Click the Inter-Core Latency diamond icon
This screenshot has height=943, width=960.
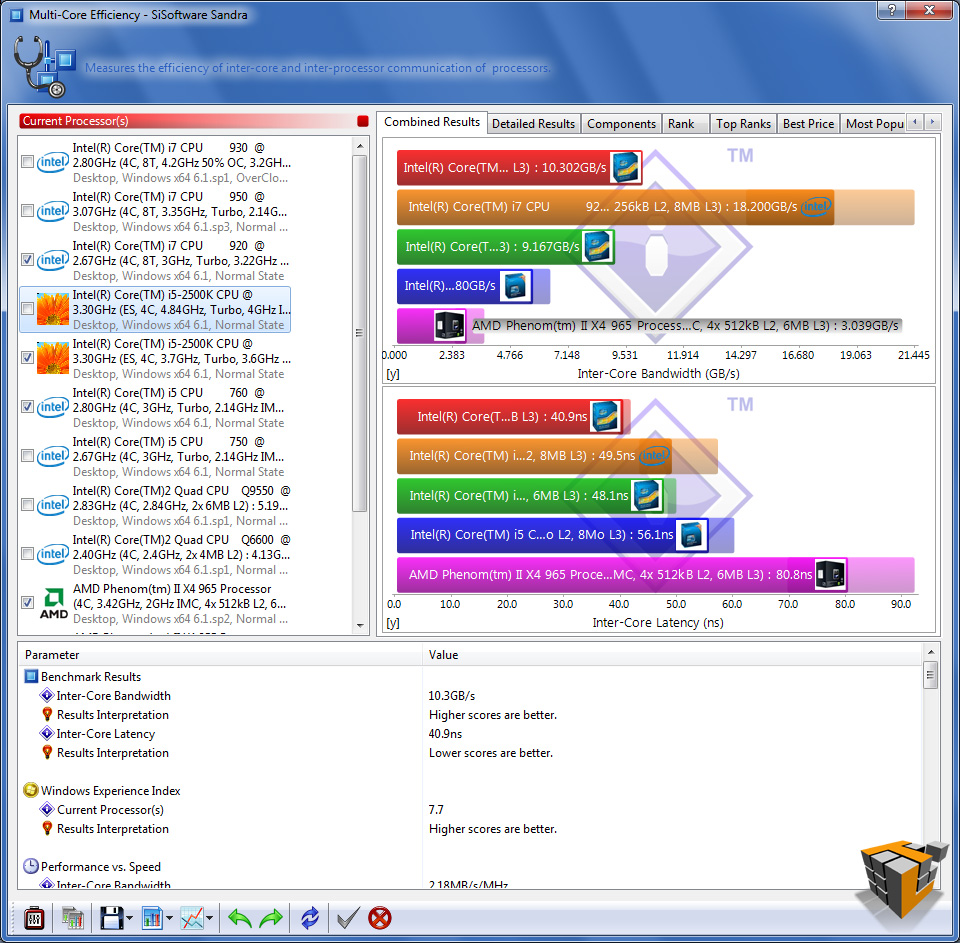click(x=47, y=734)
